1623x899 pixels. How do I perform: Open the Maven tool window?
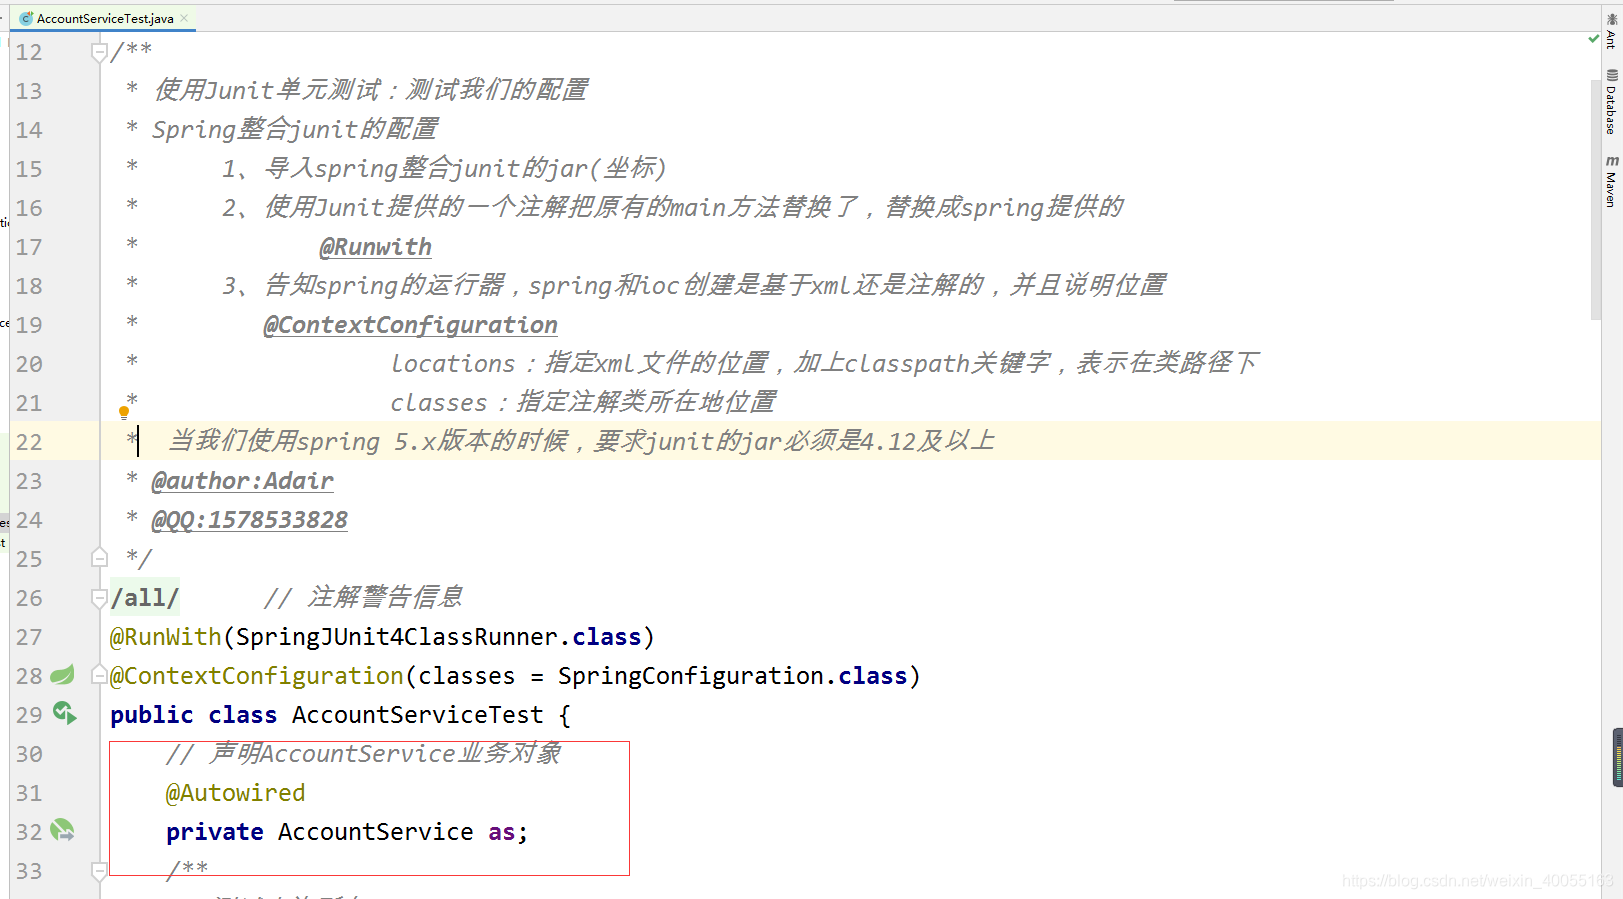click(1611, 181)
